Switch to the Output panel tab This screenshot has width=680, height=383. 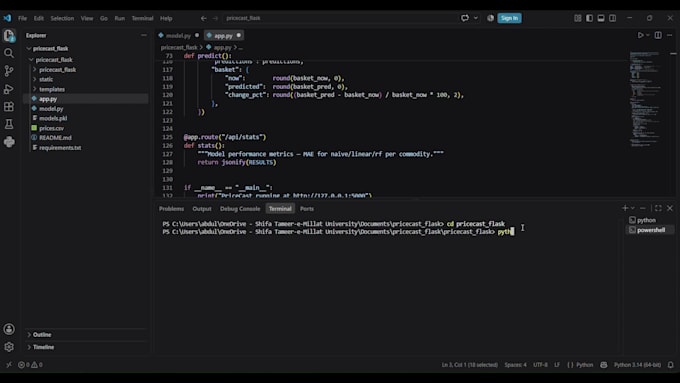202,209
